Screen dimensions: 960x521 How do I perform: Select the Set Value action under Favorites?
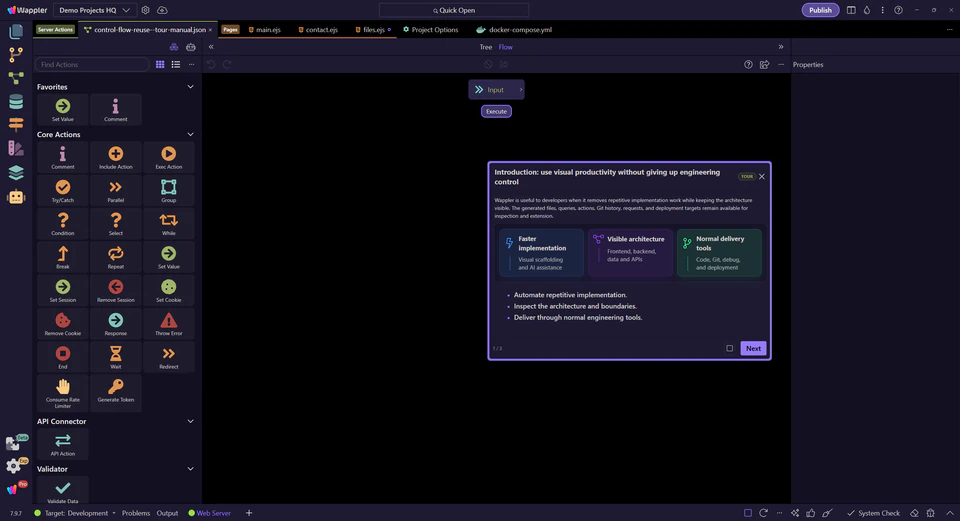pyautogui.click(x=62, y=110)
